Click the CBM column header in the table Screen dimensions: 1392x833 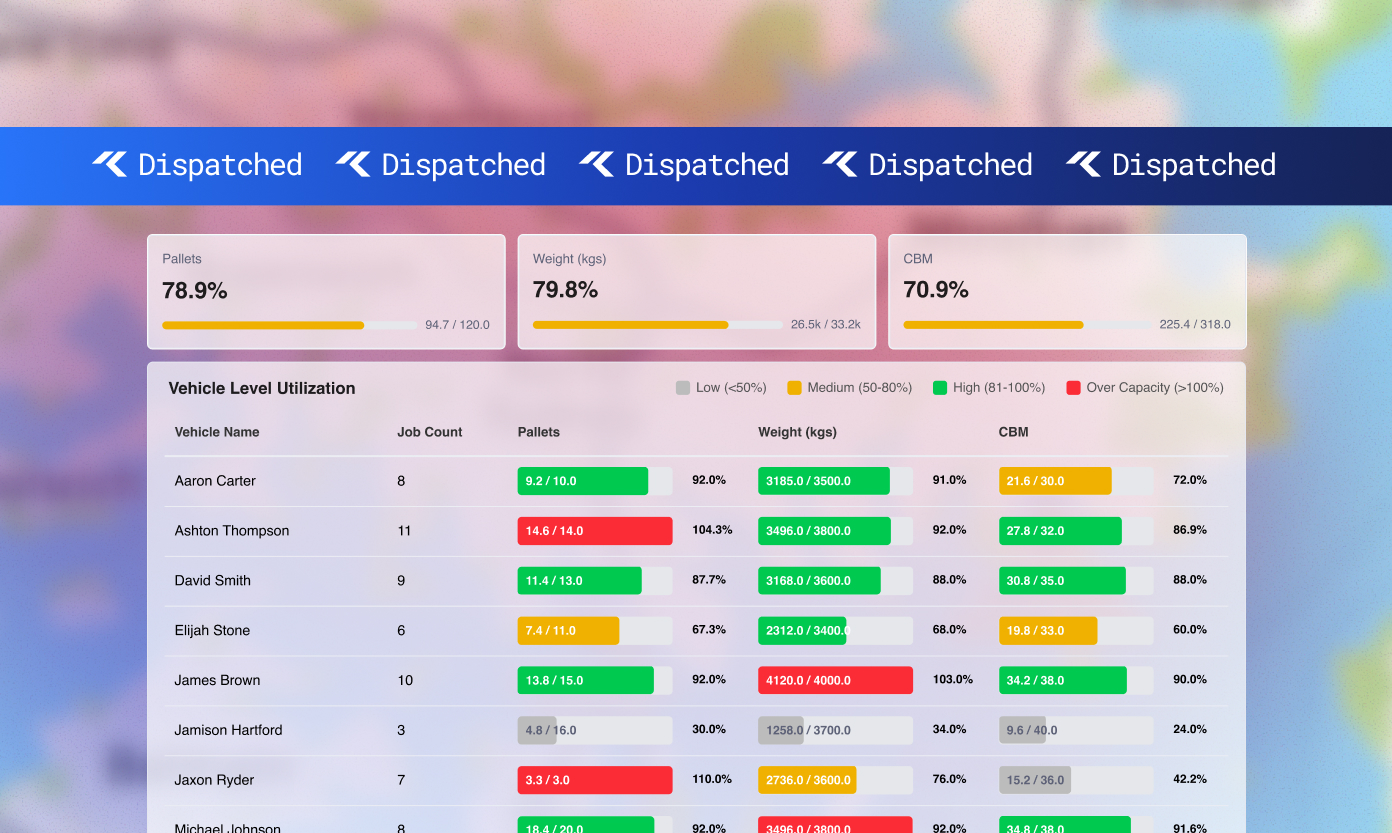pyautogui.click(x=1013, y=432)
